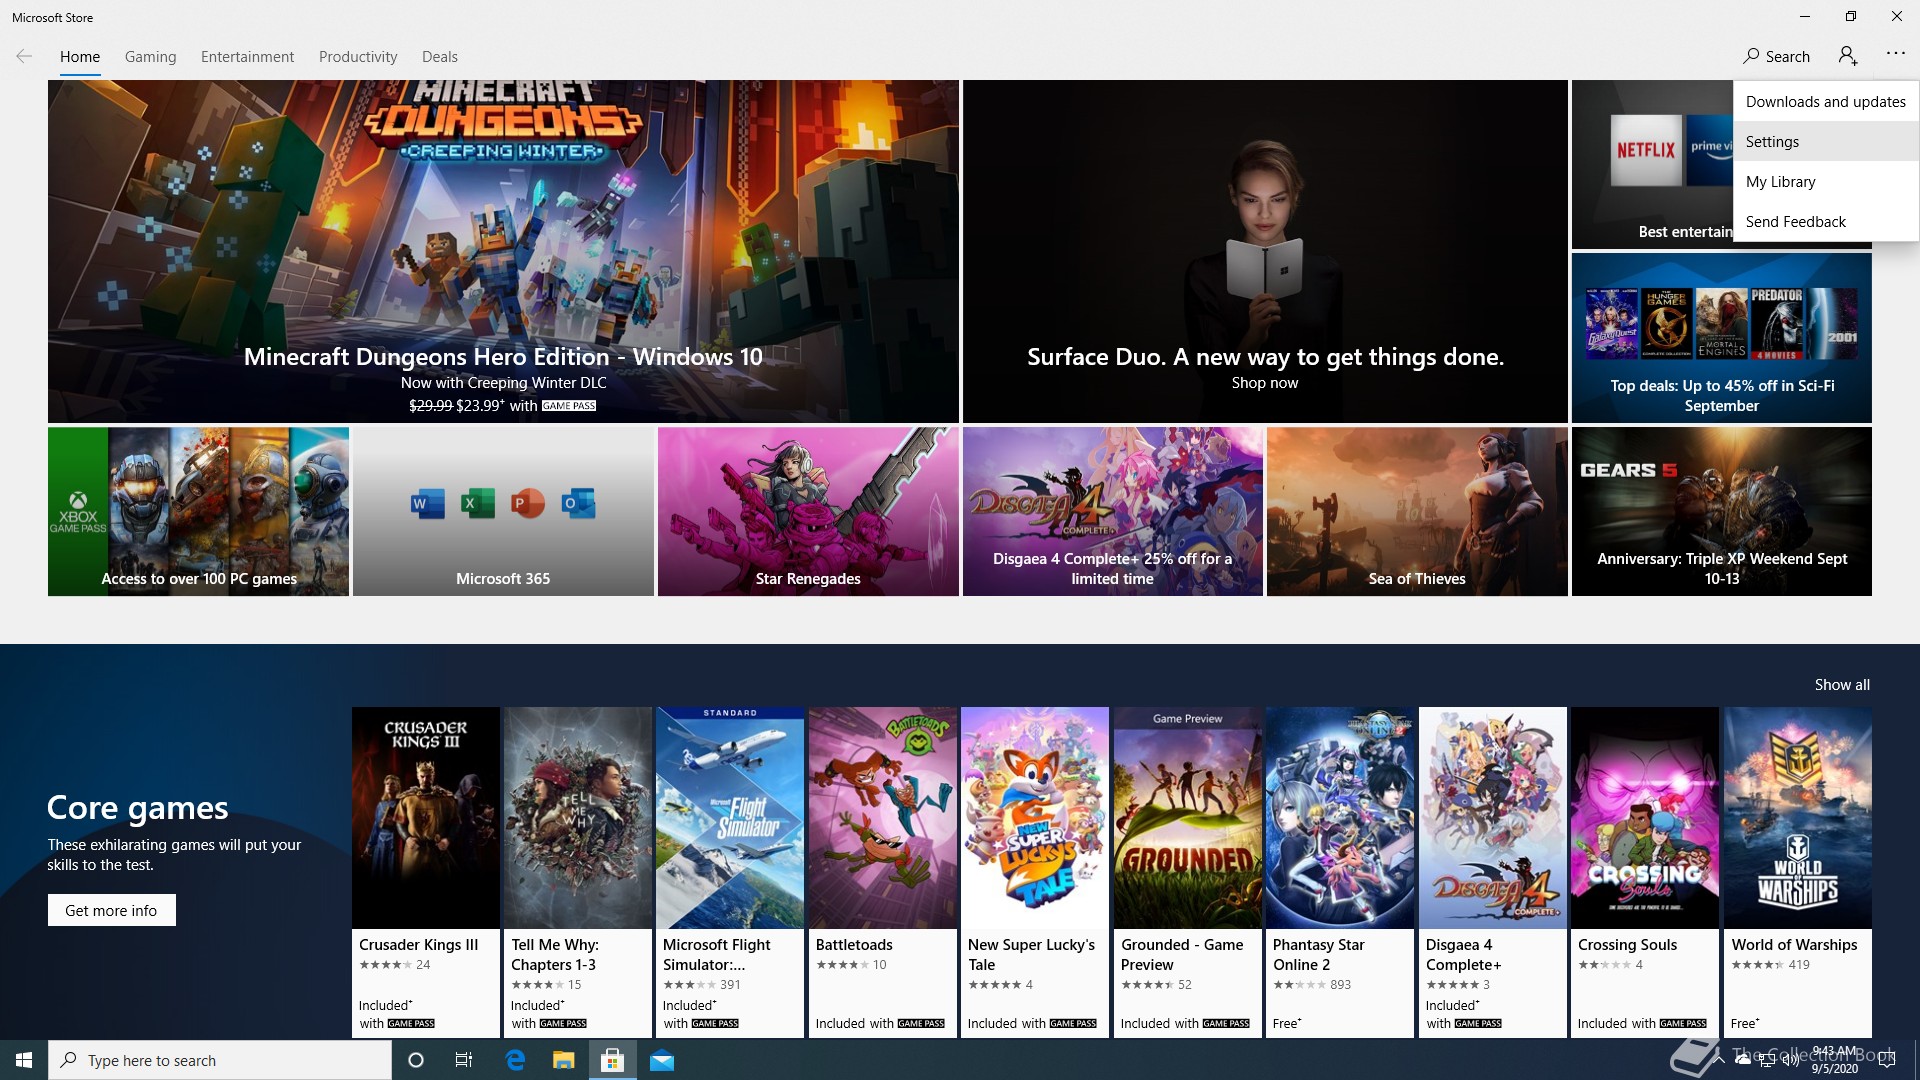Click the three-dot See more icon
The image size is (1920, 1080).
1895,54
